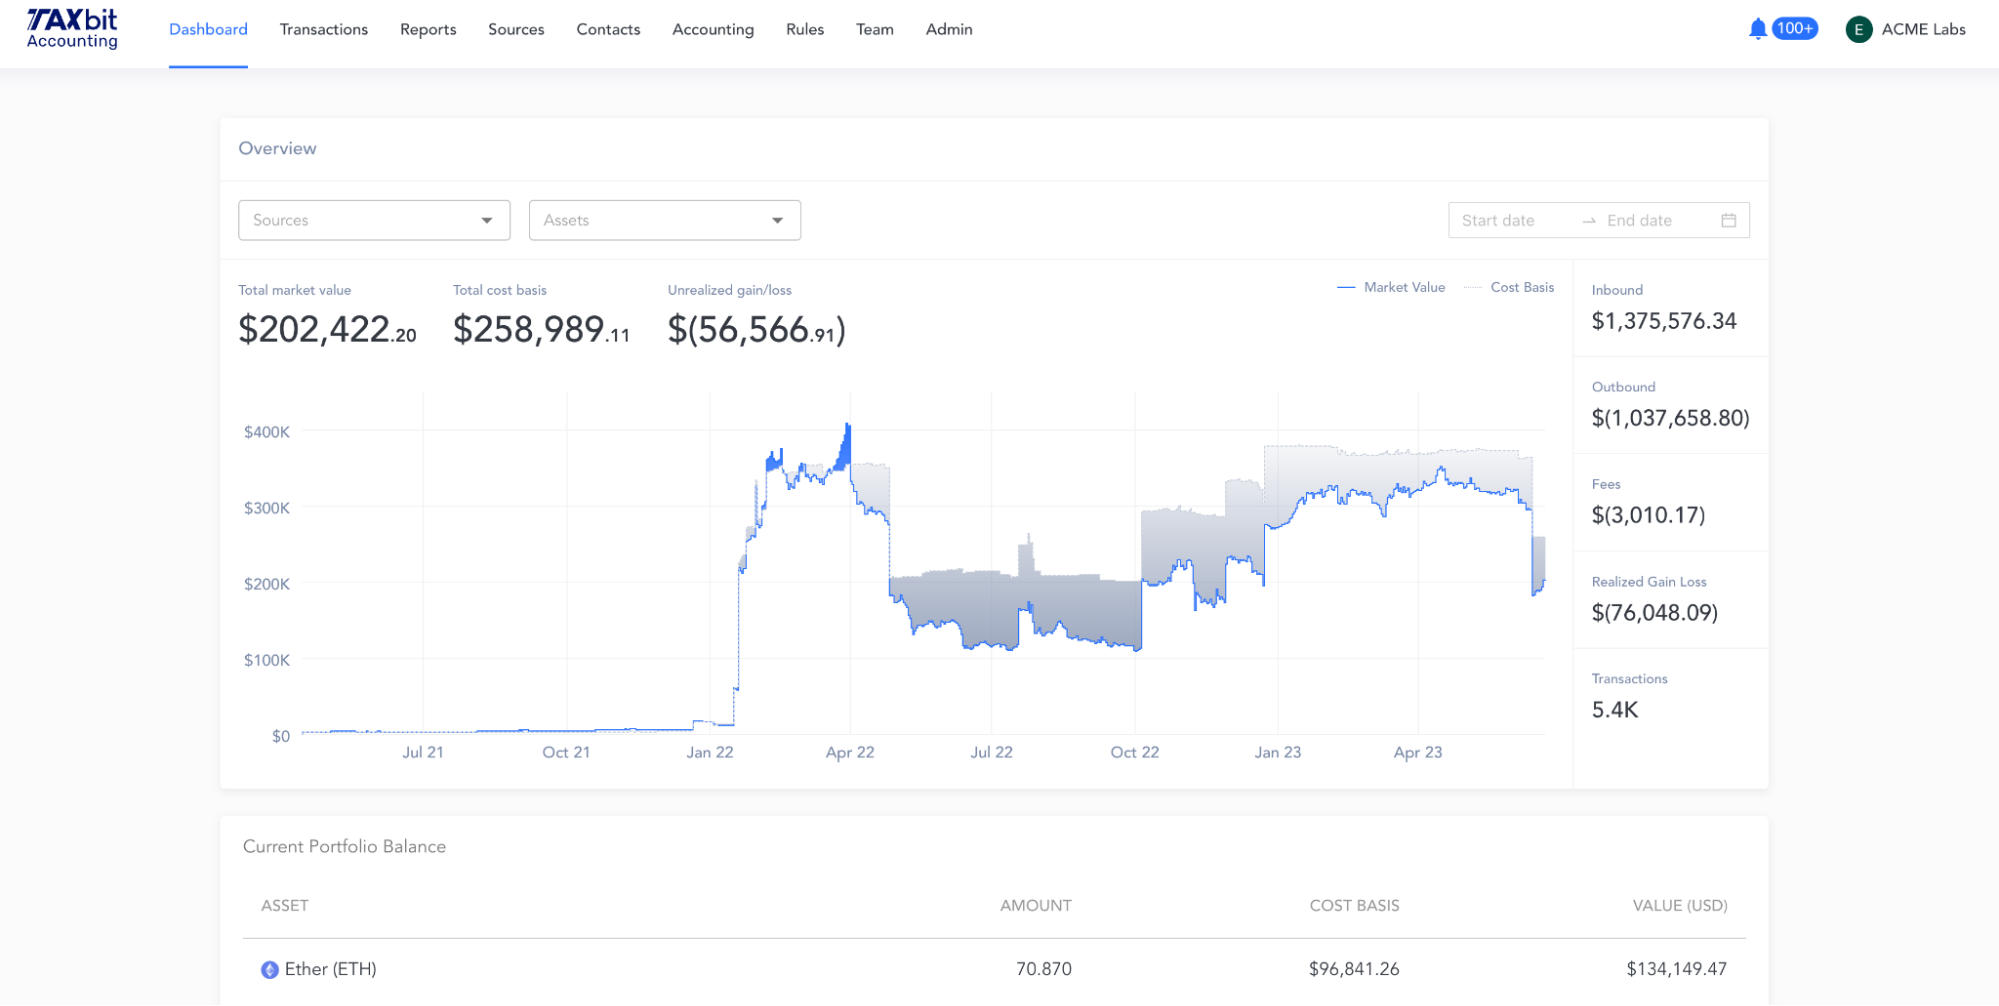
Task: Switch to the Accounting tab
Action: 712,29
